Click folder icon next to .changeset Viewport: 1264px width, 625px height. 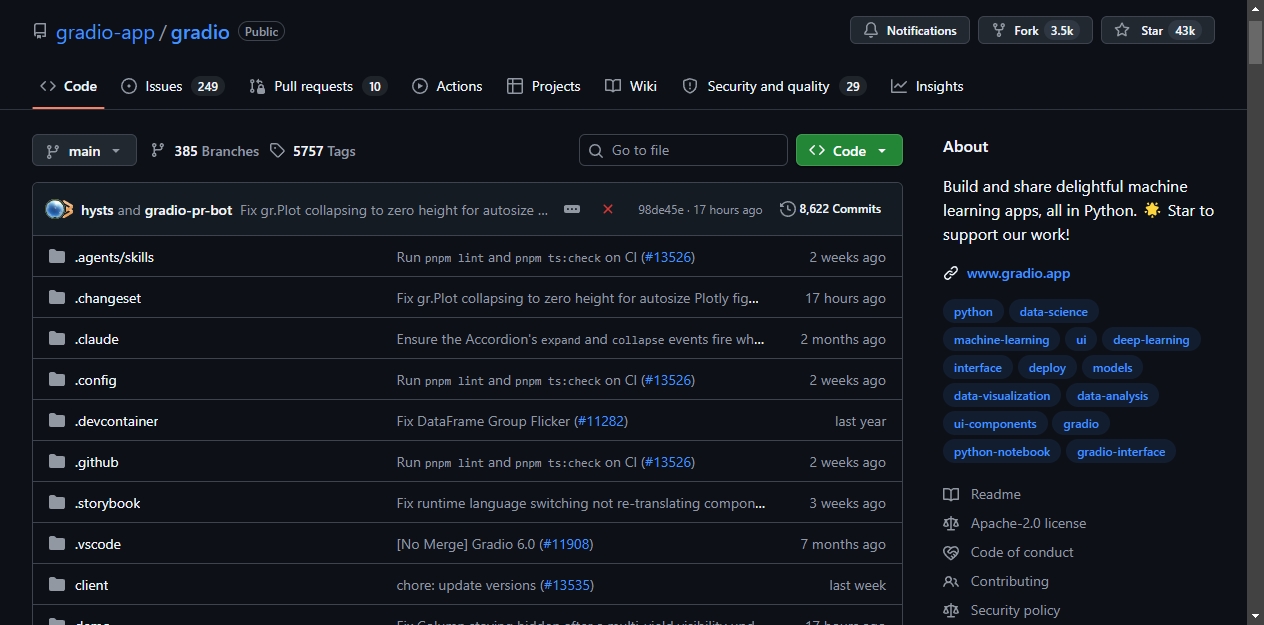(x=57, y=298)
